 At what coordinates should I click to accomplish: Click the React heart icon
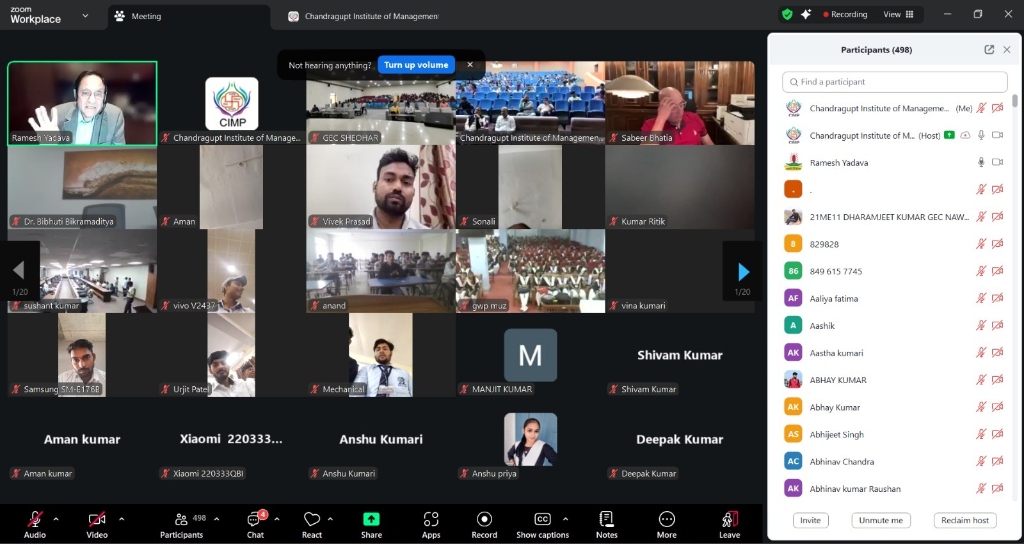tap(312, 519)
